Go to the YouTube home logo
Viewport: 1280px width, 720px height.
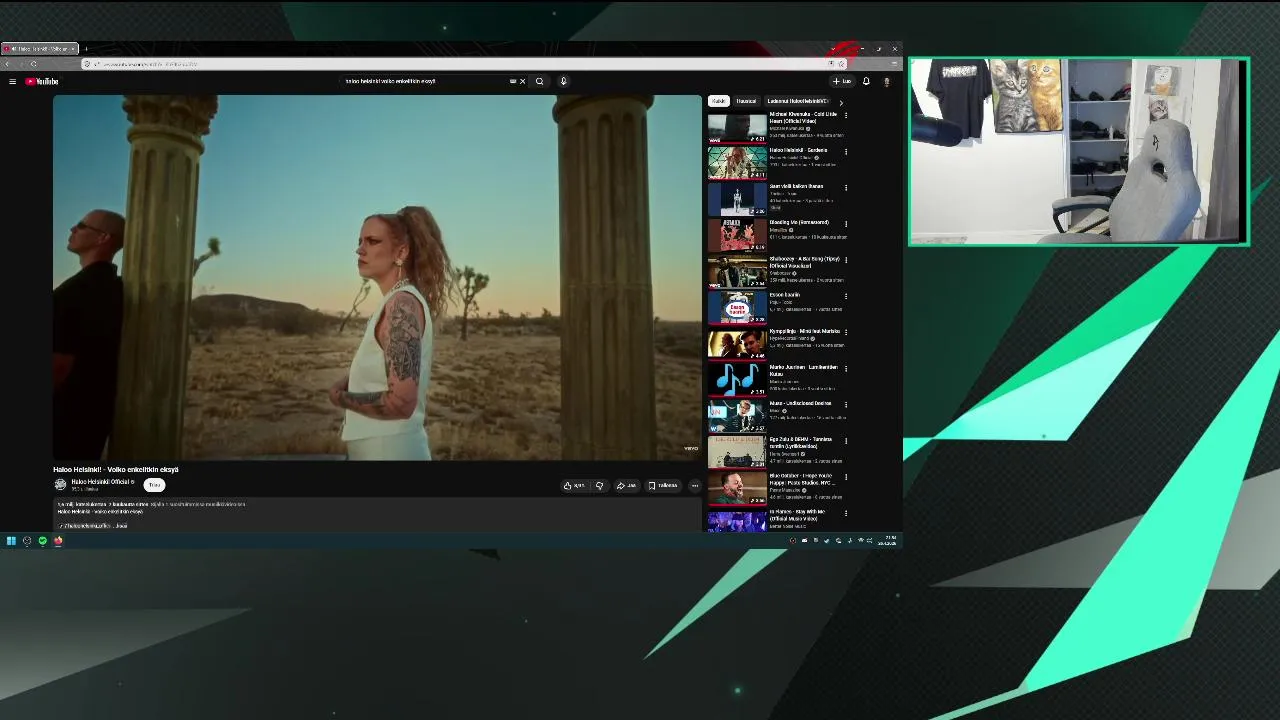42,81
